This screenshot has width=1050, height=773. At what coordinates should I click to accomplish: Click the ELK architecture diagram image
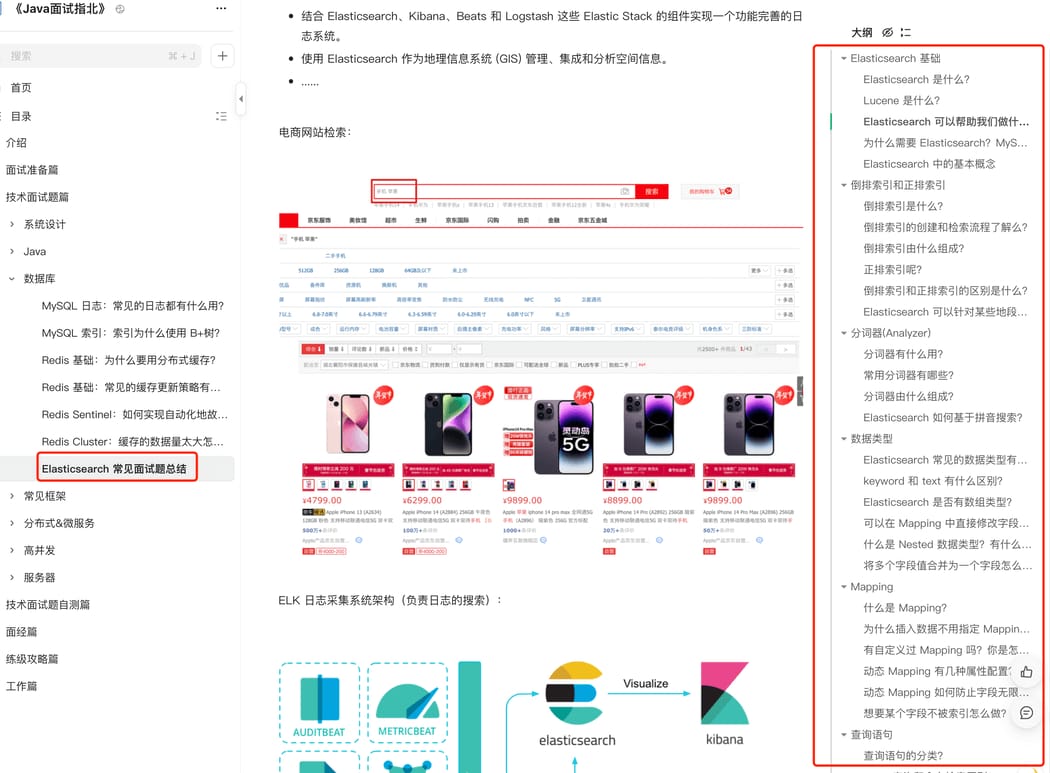pos(514,717)
